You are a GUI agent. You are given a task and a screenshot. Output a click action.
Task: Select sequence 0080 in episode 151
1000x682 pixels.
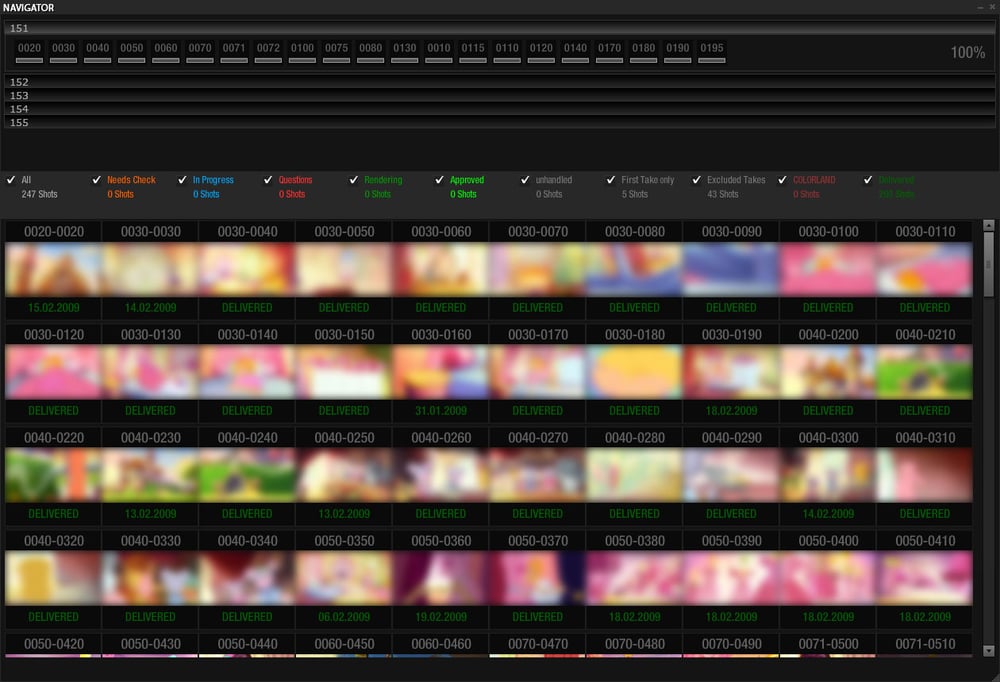(x=371, y=52)
